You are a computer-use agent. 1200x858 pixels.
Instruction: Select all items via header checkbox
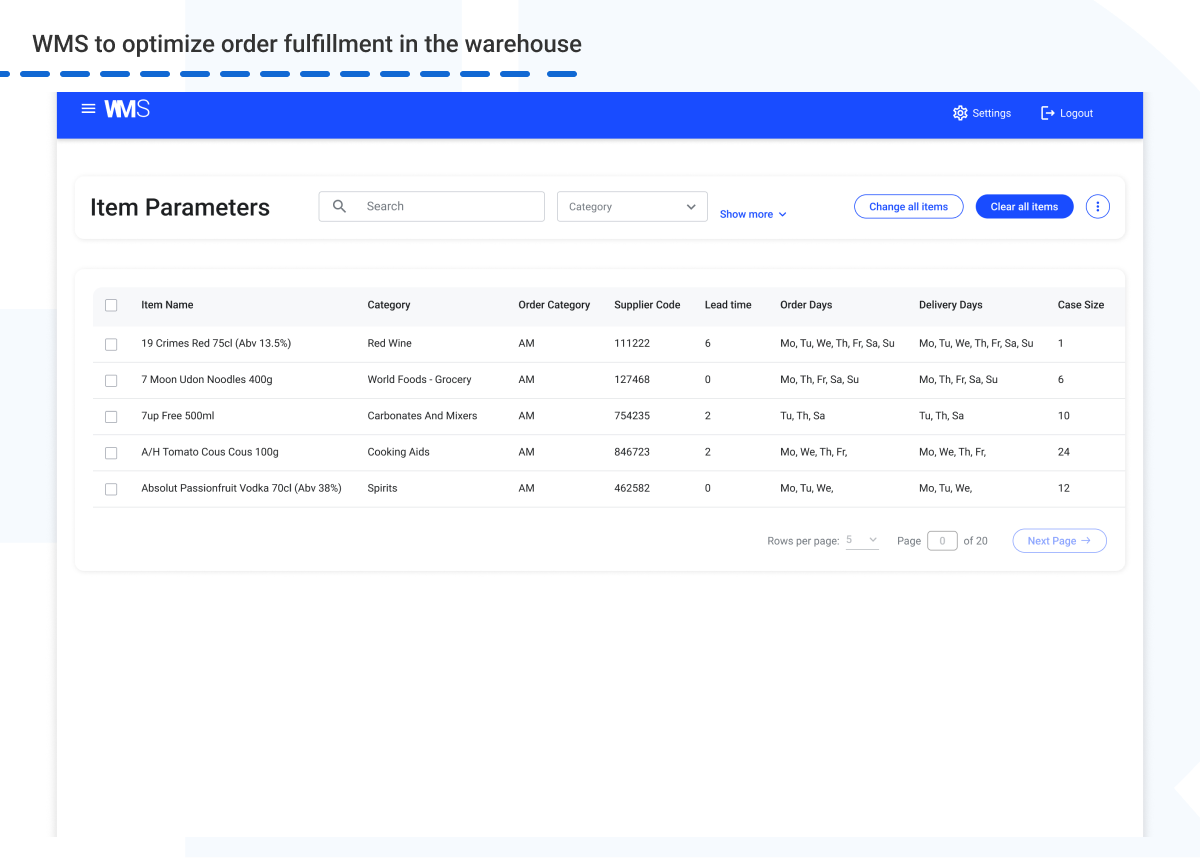point(111,305)
